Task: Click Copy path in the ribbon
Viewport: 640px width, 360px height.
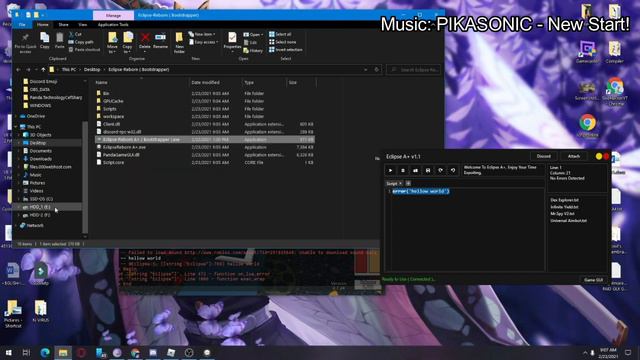Action: coord(81,42)
